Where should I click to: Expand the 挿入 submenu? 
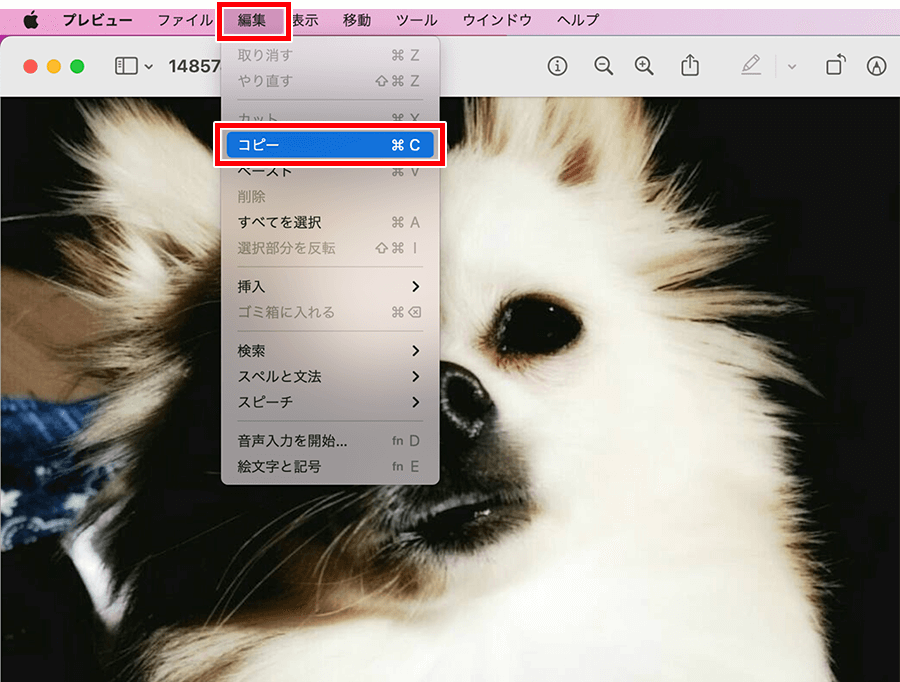tap(330, 286)
